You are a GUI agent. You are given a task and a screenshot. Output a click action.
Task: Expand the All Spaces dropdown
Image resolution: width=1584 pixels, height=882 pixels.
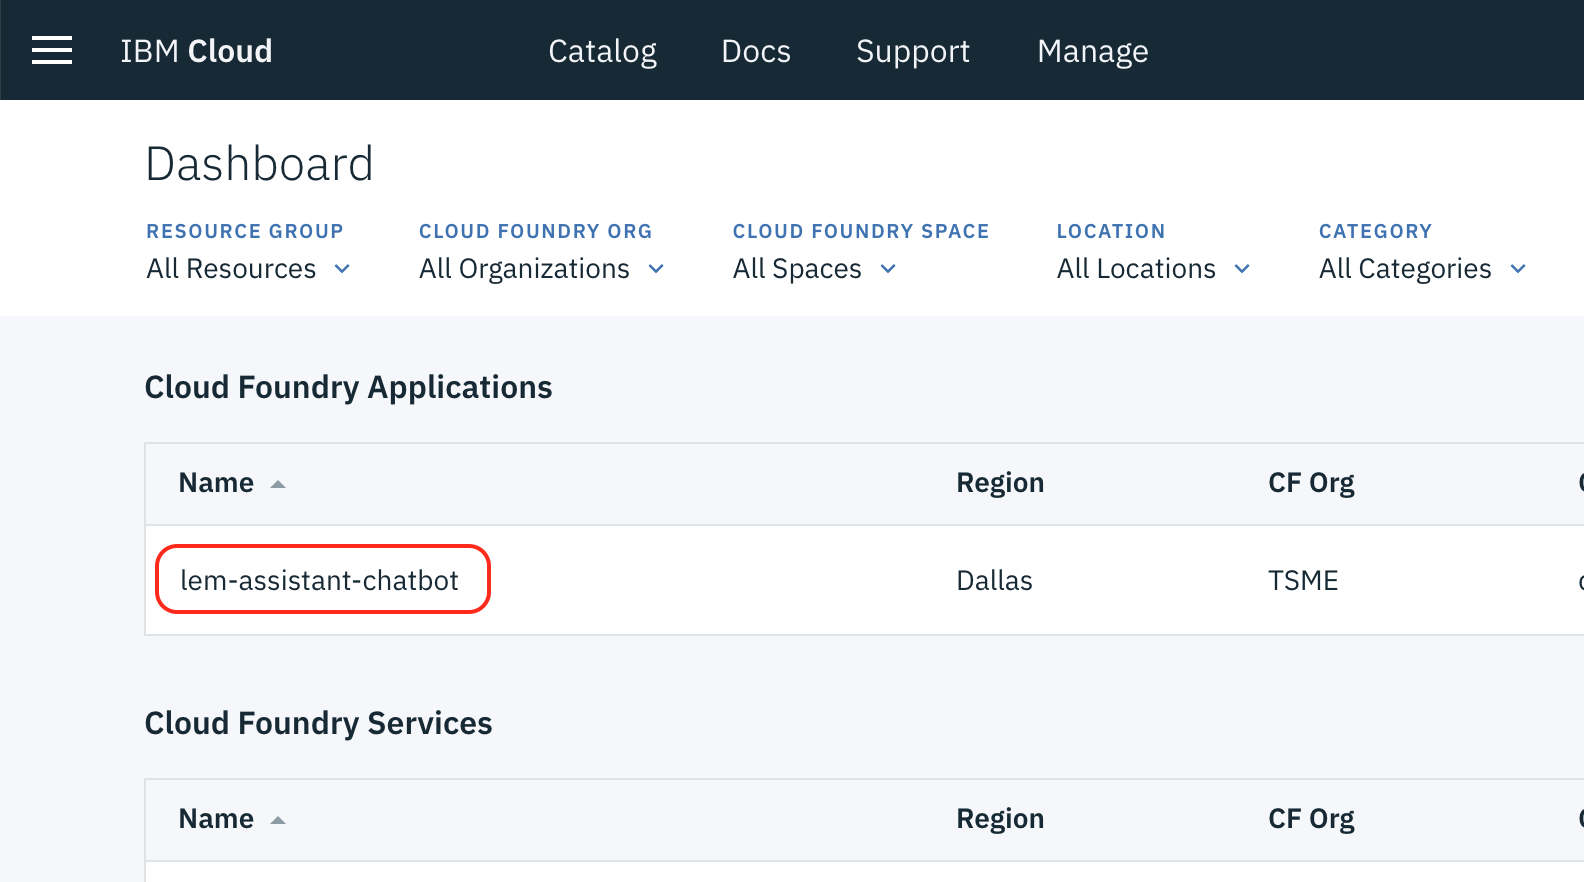[814, 269]
